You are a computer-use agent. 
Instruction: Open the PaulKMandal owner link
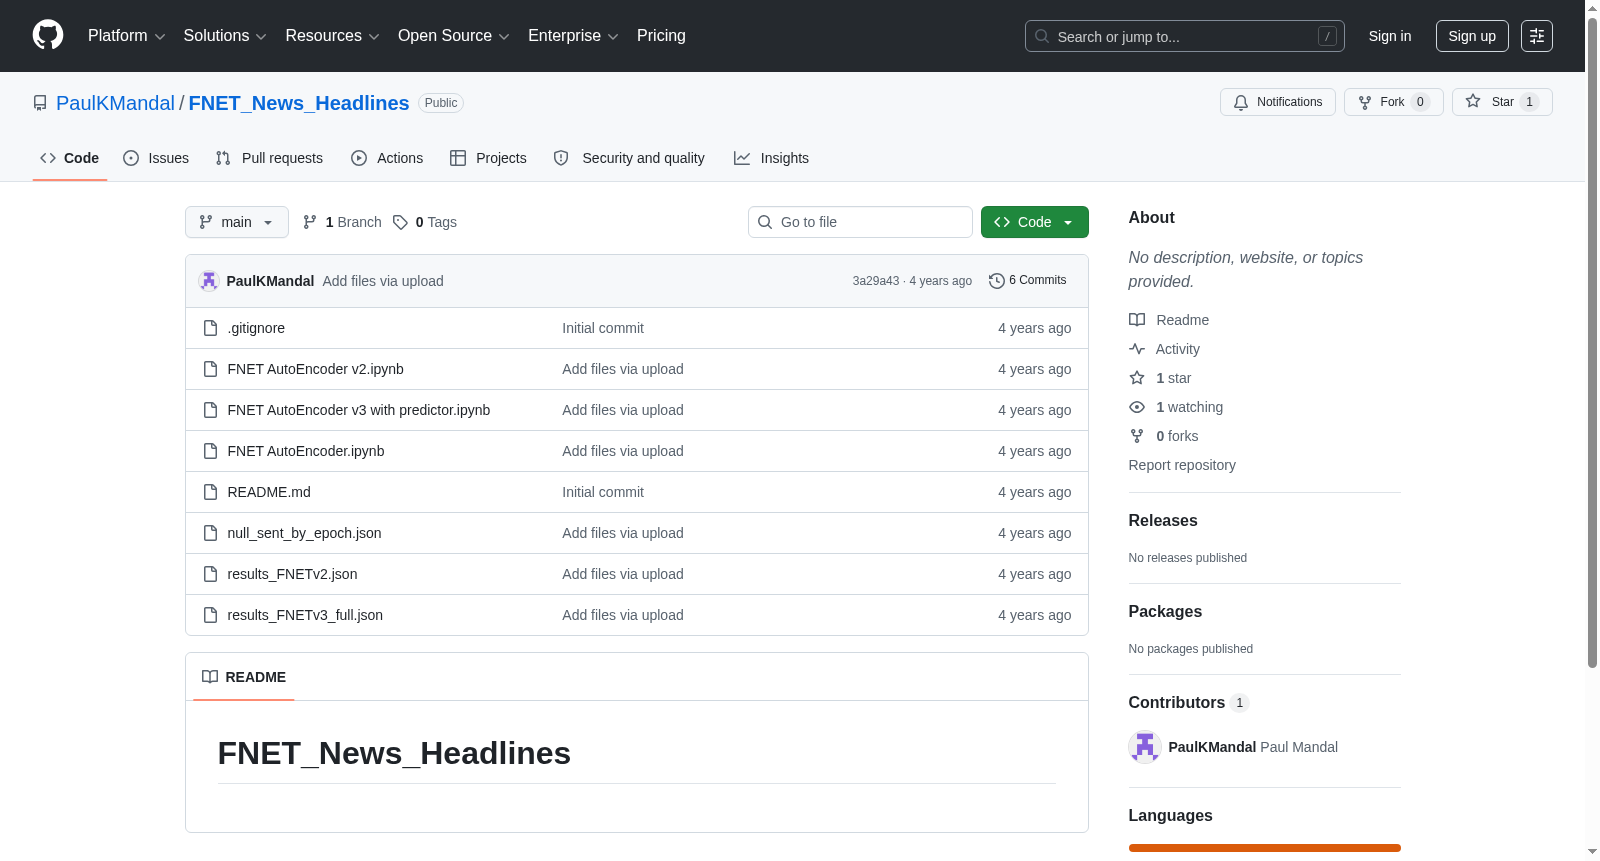point(115,103)
